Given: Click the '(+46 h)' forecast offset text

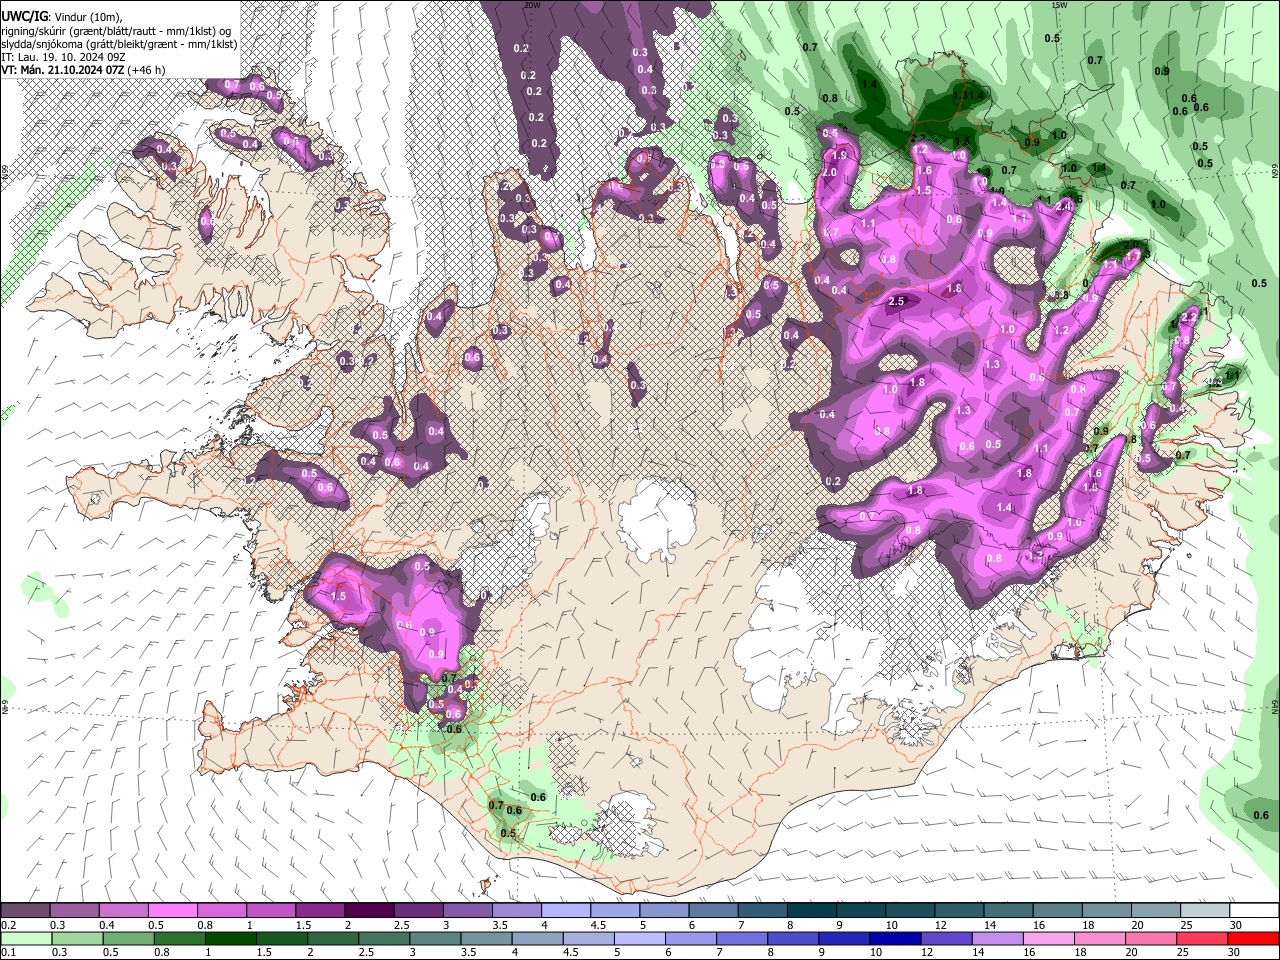Looking at the screenshot, I should pos(146,70).
